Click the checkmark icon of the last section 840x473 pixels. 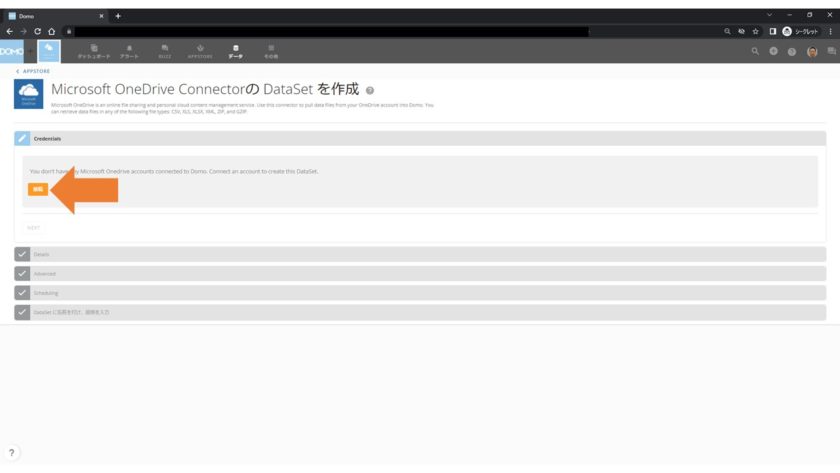click(x=22, y=312)
